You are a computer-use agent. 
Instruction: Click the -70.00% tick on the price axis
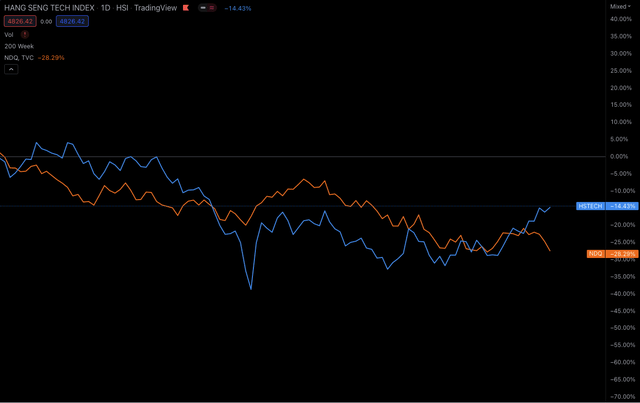click(622, 396)
